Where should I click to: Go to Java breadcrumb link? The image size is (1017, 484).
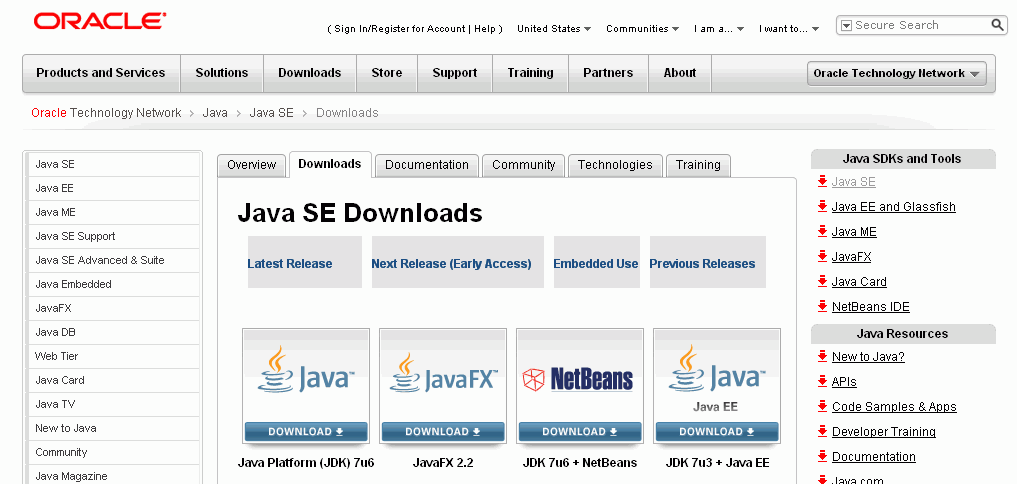tap(215, 113)
